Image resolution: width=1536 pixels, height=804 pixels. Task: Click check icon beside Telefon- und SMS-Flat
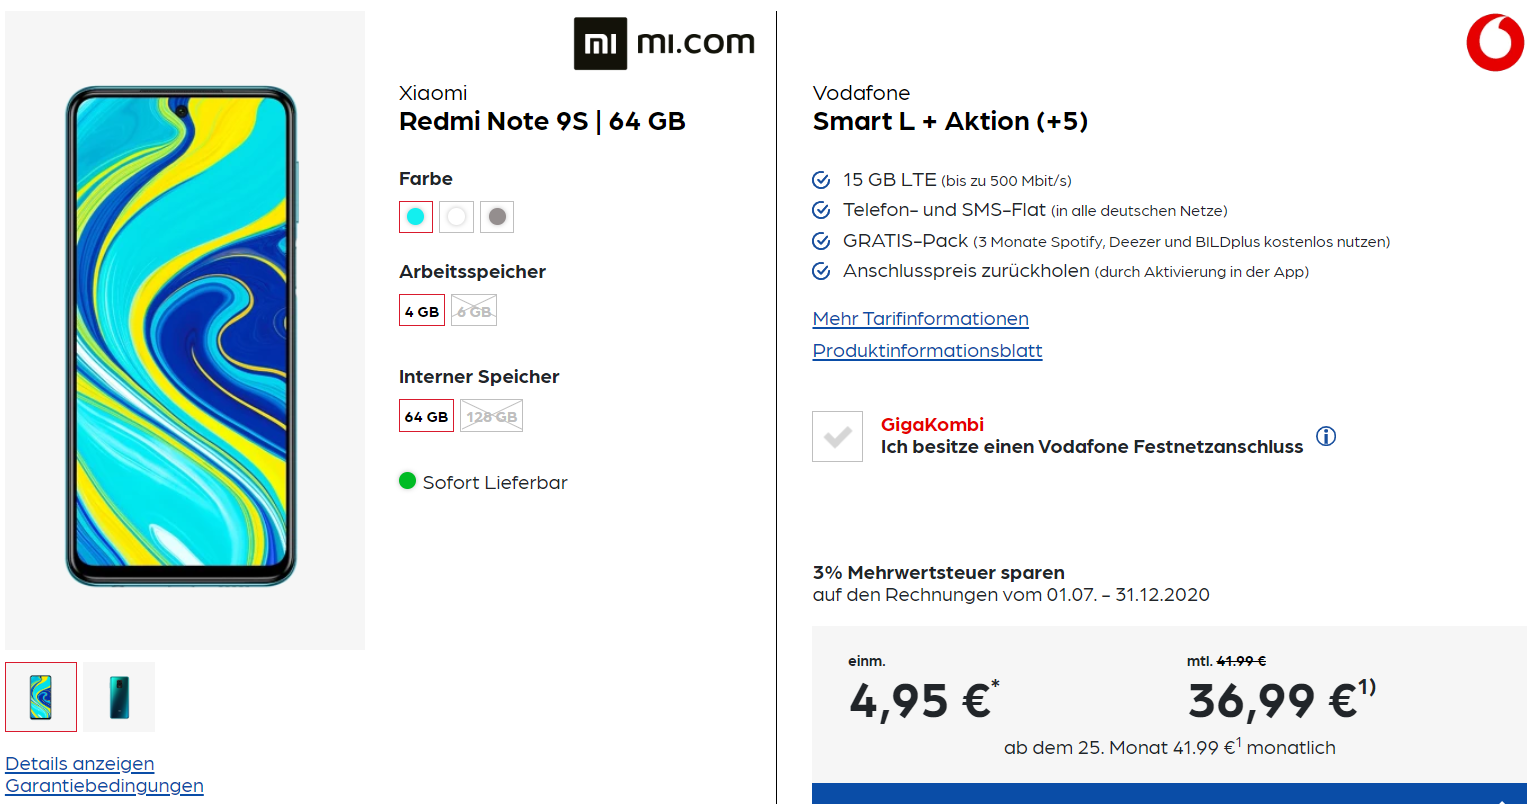tap(821, 210)
